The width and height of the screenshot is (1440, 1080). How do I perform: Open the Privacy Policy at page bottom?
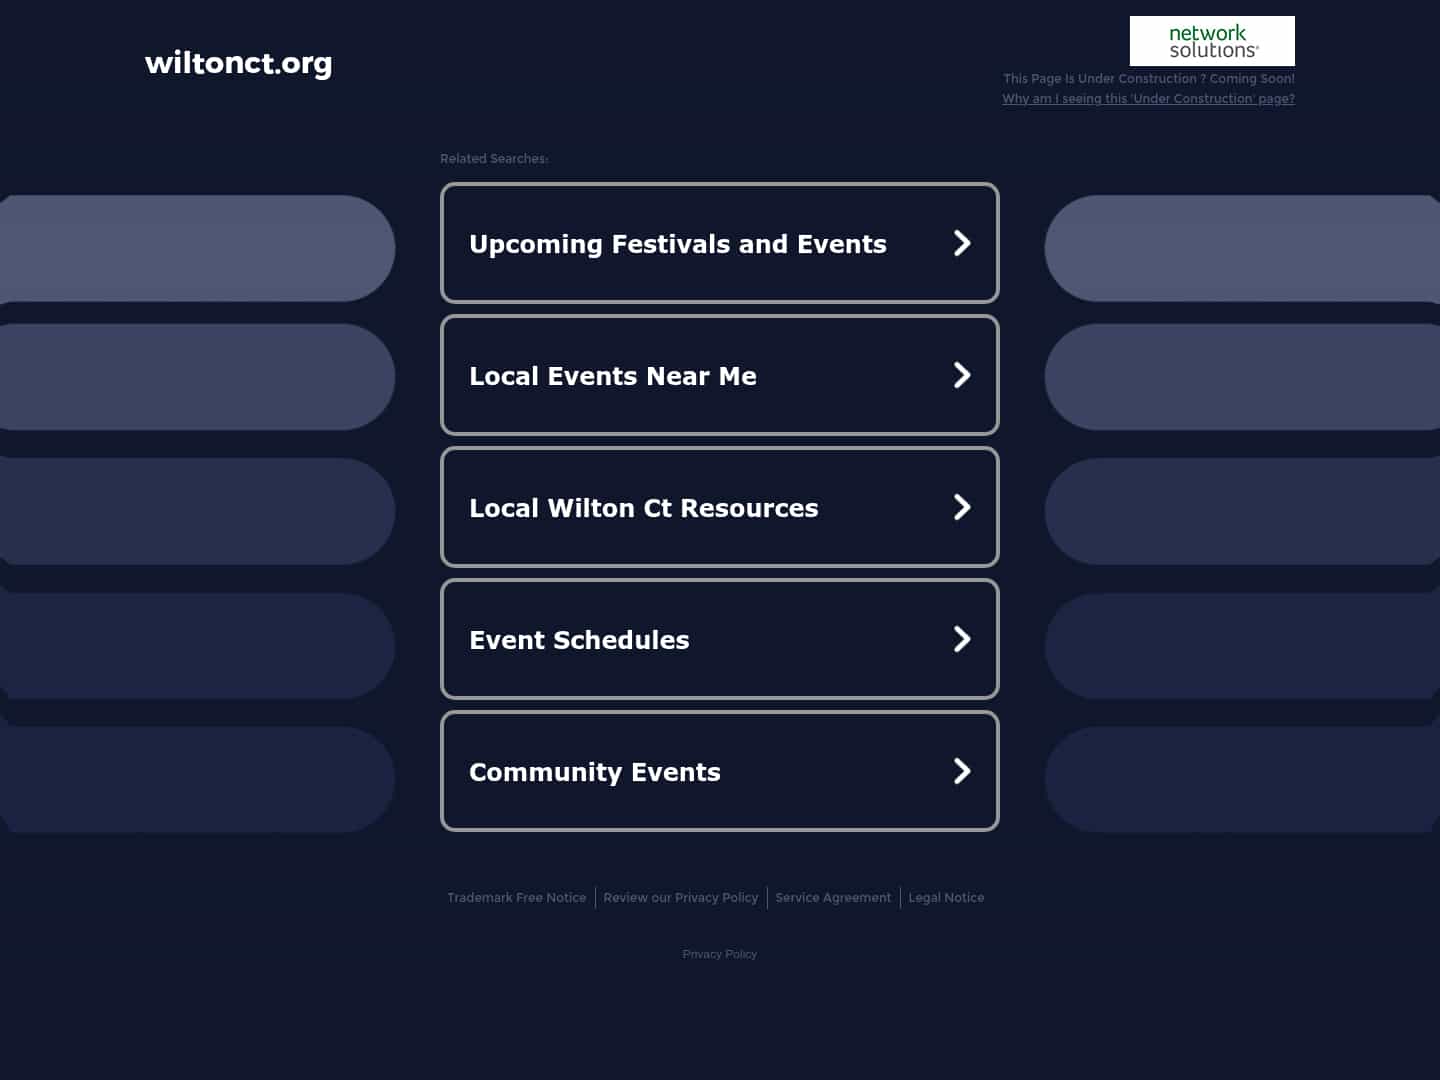coord(719,953)
